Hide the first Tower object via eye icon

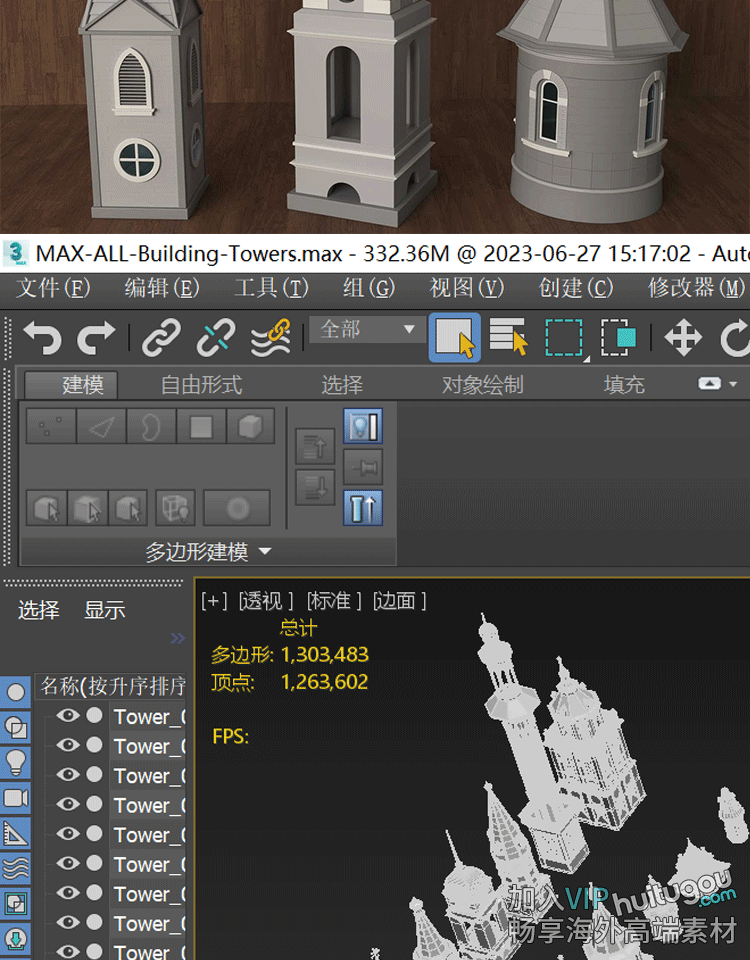tap(67, 716)
